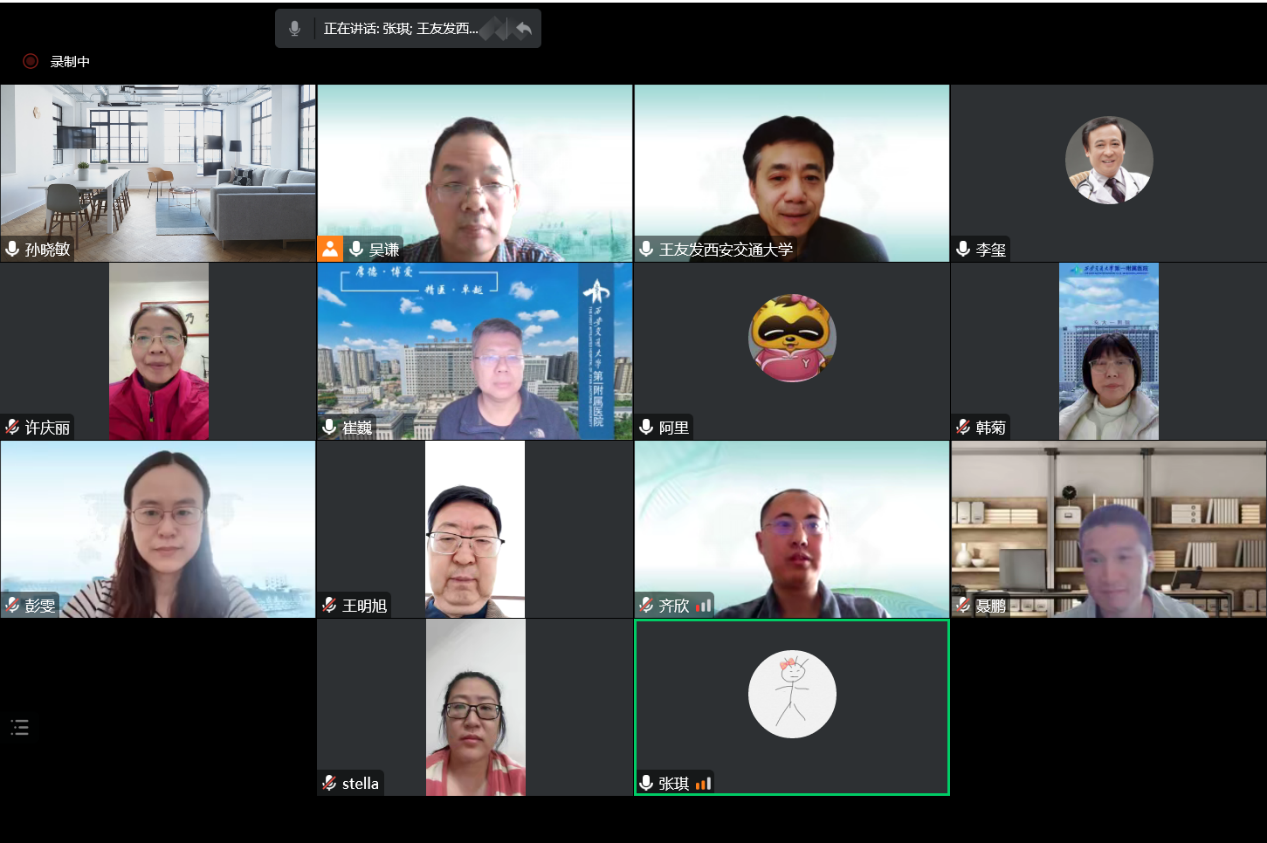1267x843 pixels.
Task: Select 王友发's video tile
Action: click(x=792, y=173)
